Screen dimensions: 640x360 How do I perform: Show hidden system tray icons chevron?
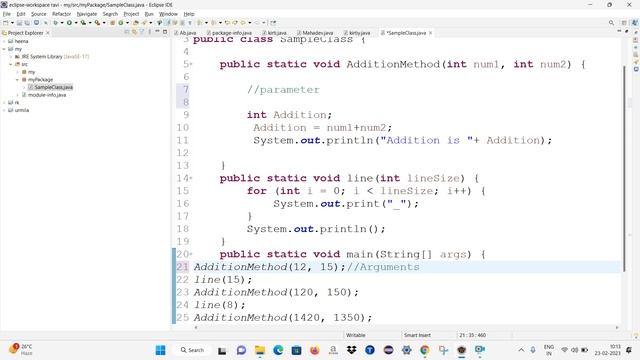pyautogui.click(x=521, y=350)
